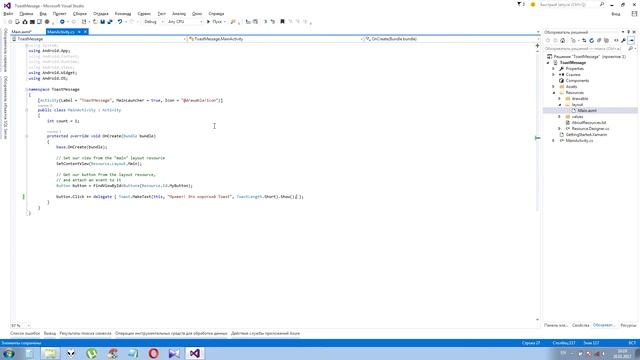This screenshot has height=360, width=640.
Task: Close the MainActivity.cs editor tab
Action: pyautogui.click(x=85, y=32)
